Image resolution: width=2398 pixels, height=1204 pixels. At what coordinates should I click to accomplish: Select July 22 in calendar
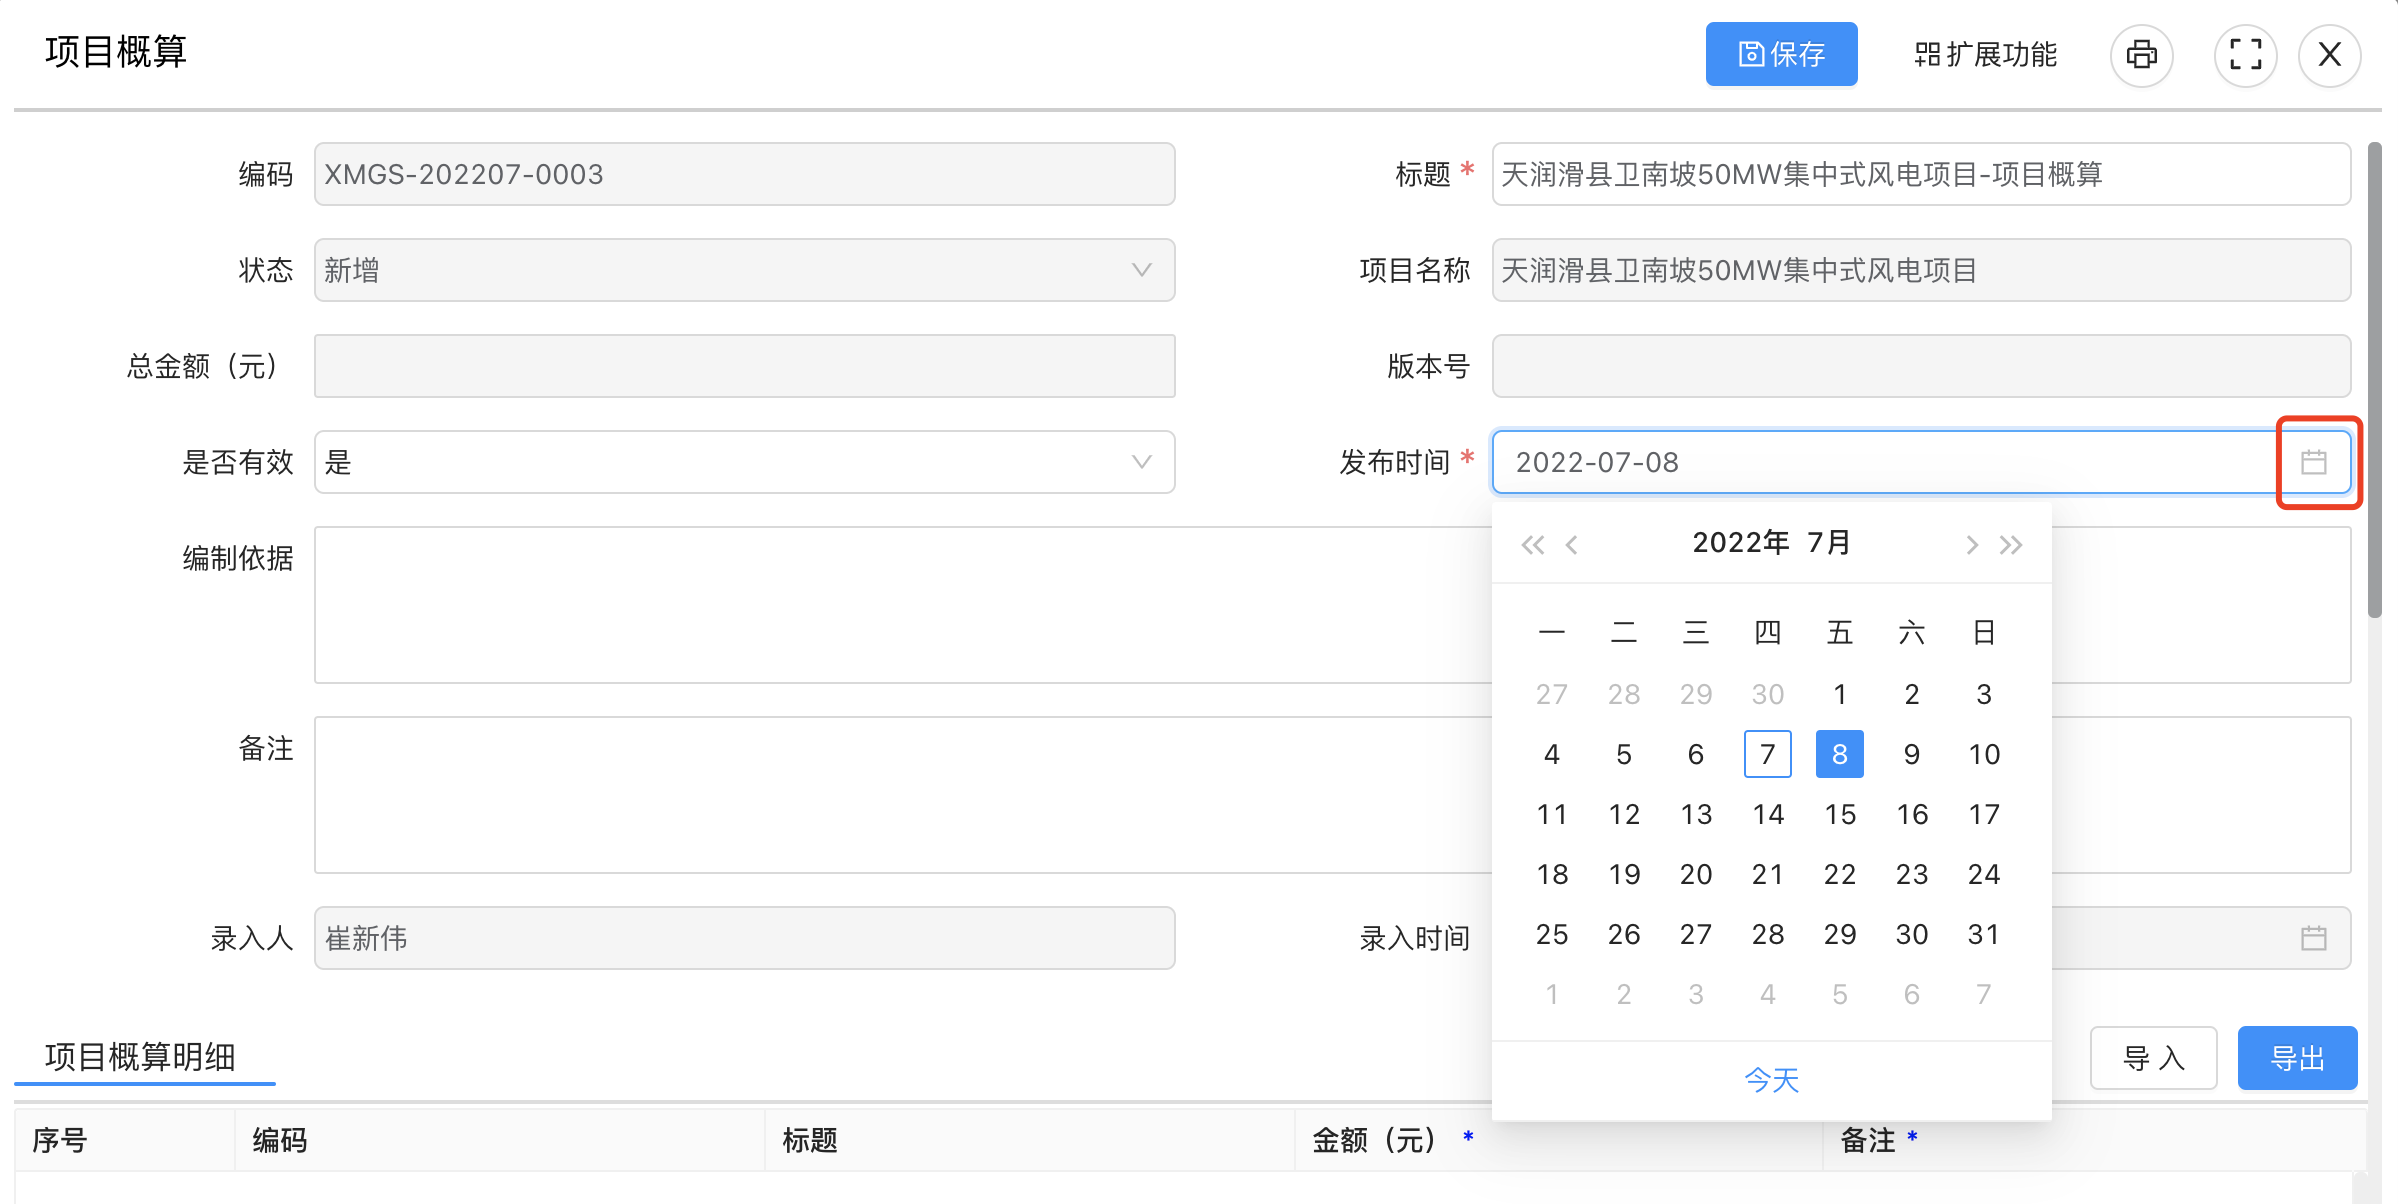pos(1839,874)
